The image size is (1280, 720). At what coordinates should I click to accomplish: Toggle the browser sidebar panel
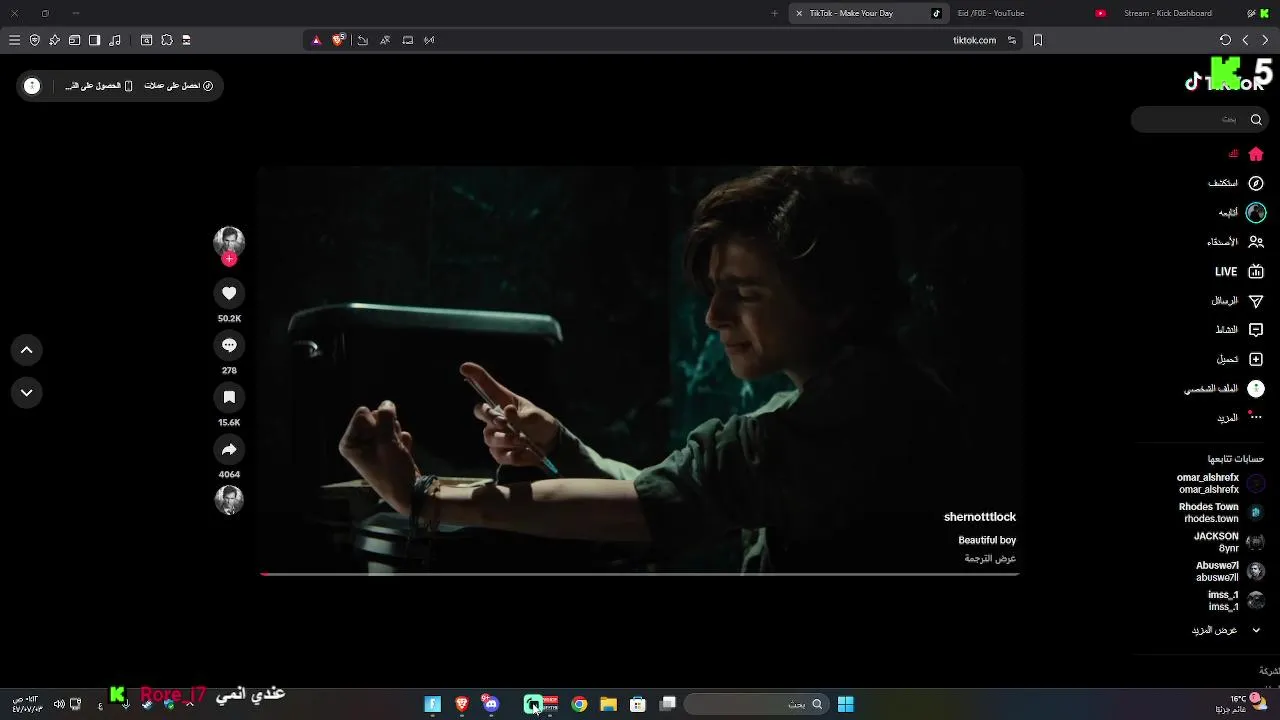(x=94, y=40)
